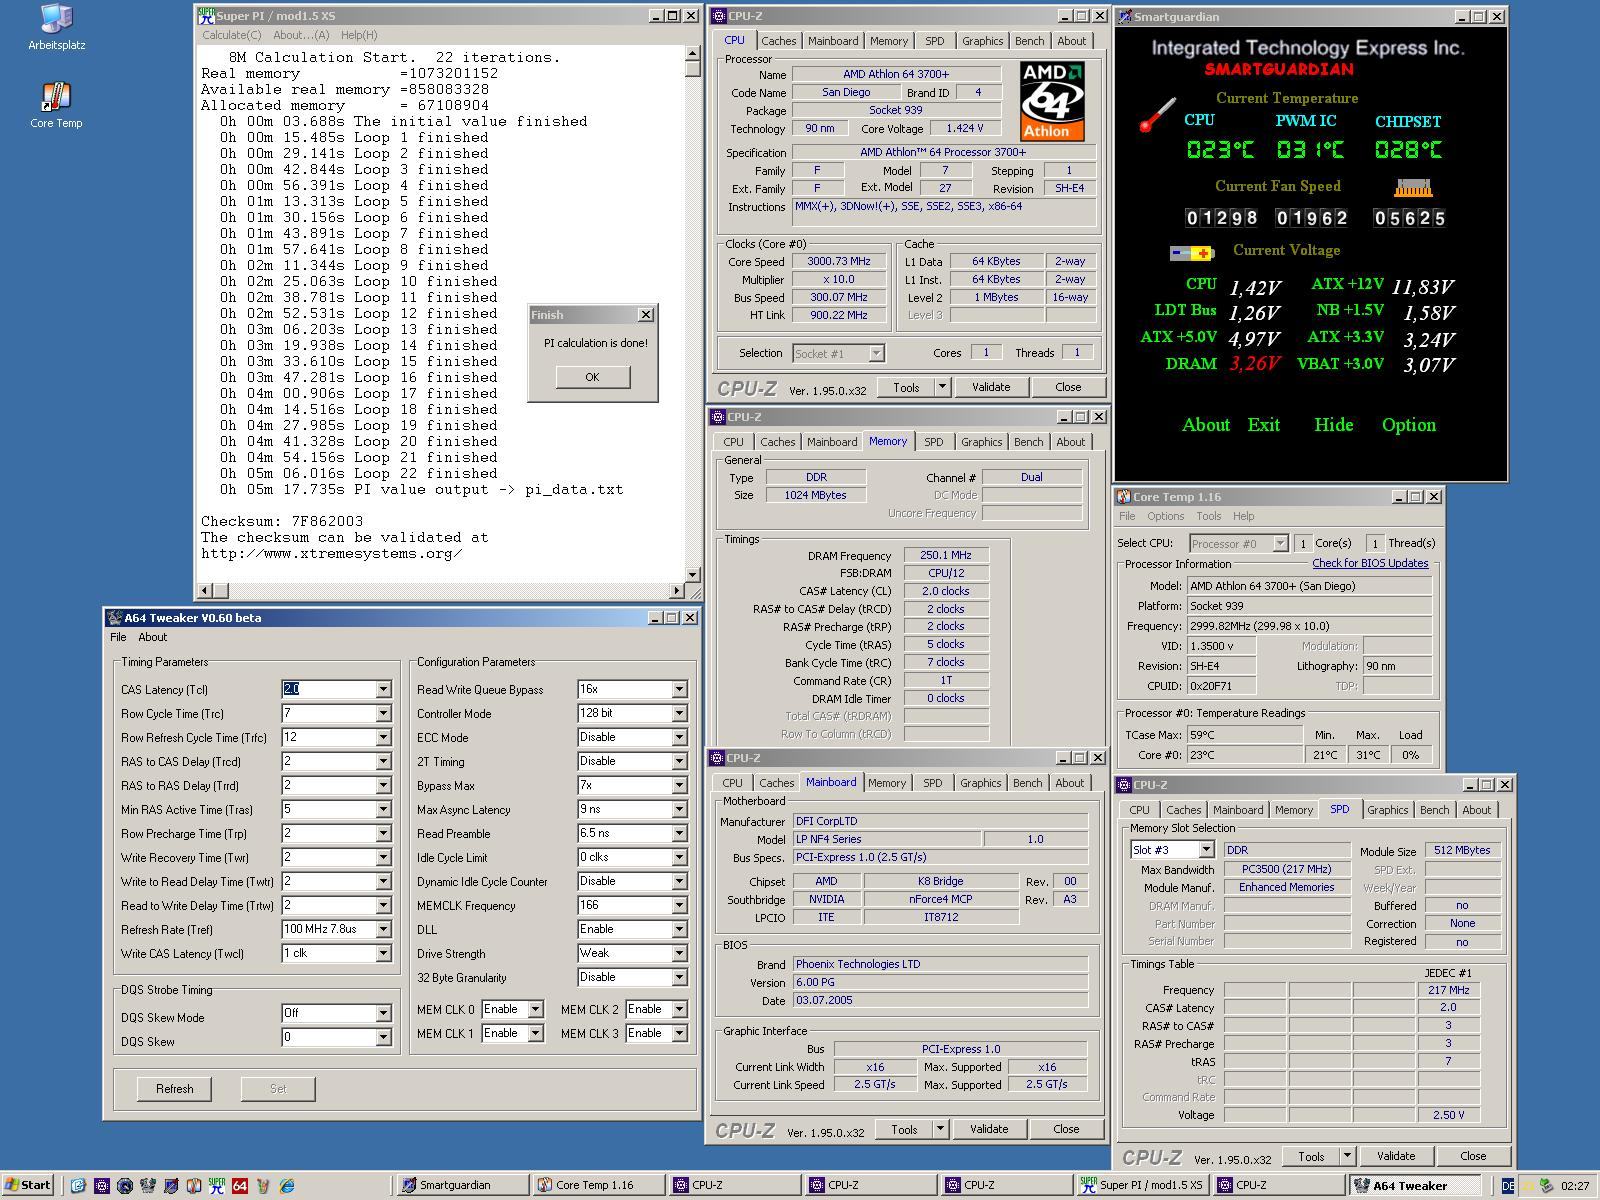Expand the MEMCLK Frequency dropdown

pos(679,905)
